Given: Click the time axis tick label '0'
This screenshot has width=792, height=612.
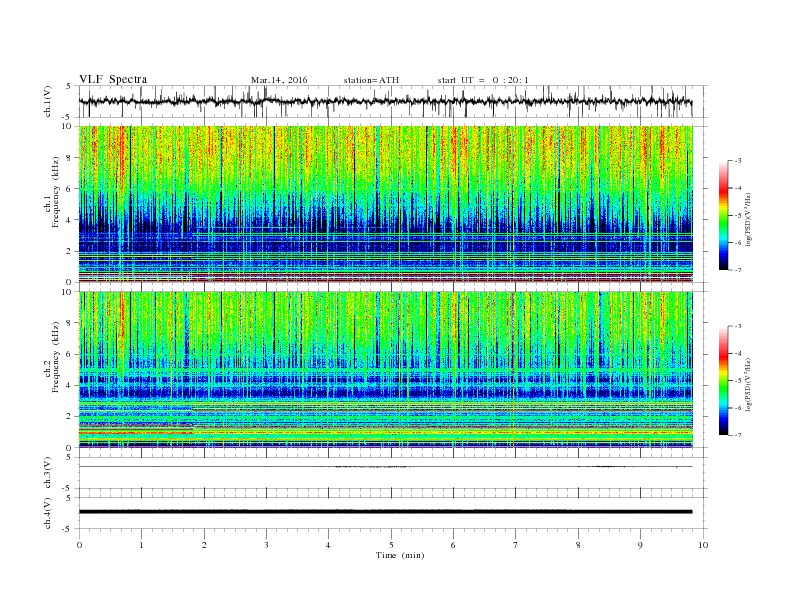Looking at the screenshot, I should 79,545.
